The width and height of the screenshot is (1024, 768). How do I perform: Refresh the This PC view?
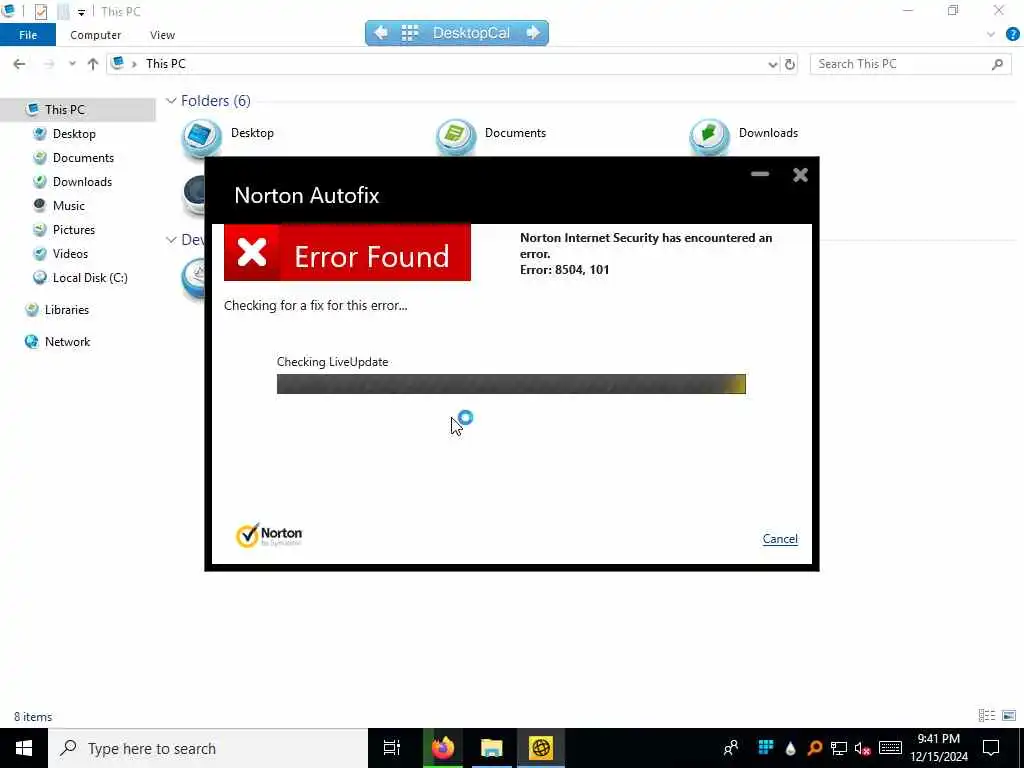[790, 64]
